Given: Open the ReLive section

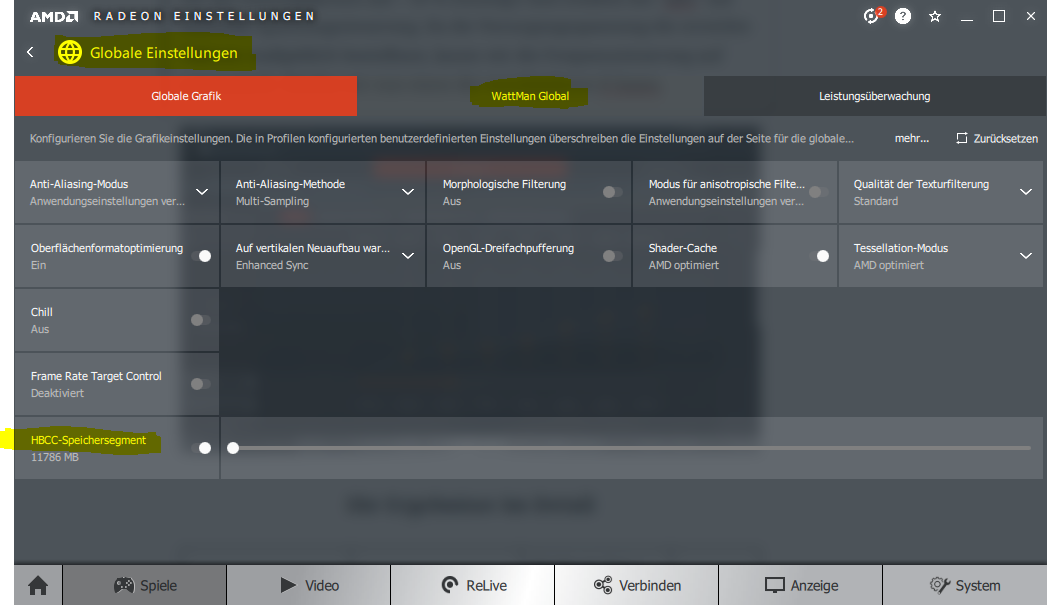Looking at the screenshot, I should pyautogui.click(x=472, y=585).
